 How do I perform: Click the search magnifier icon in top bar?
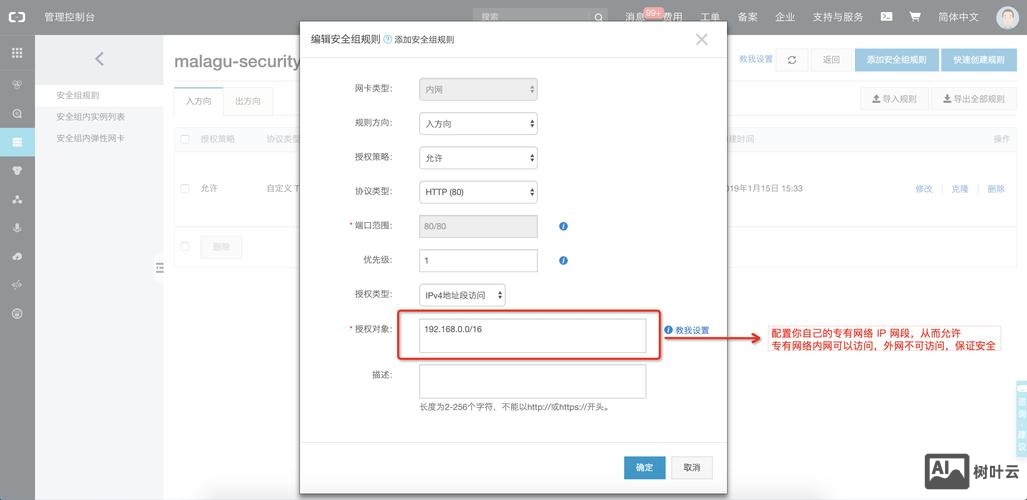point(599,18)
